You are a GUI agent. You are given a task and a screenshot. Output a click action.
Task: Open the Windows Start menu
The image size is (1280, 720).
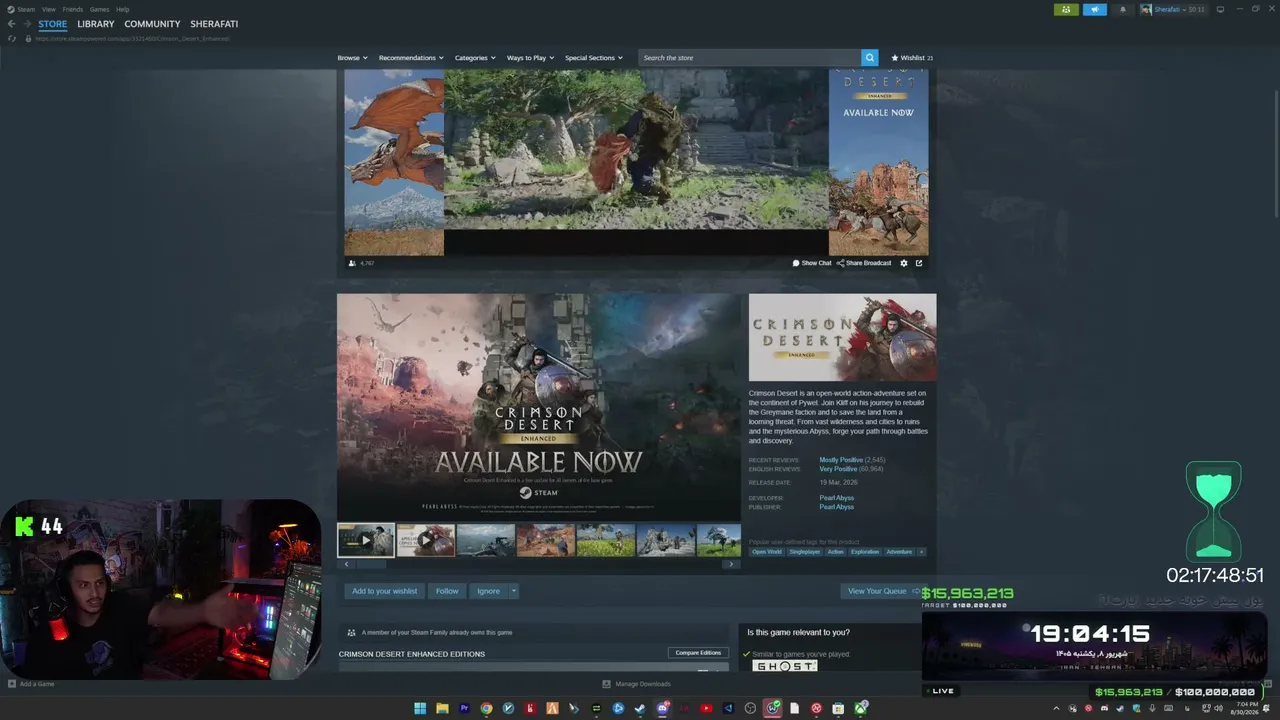420,709
